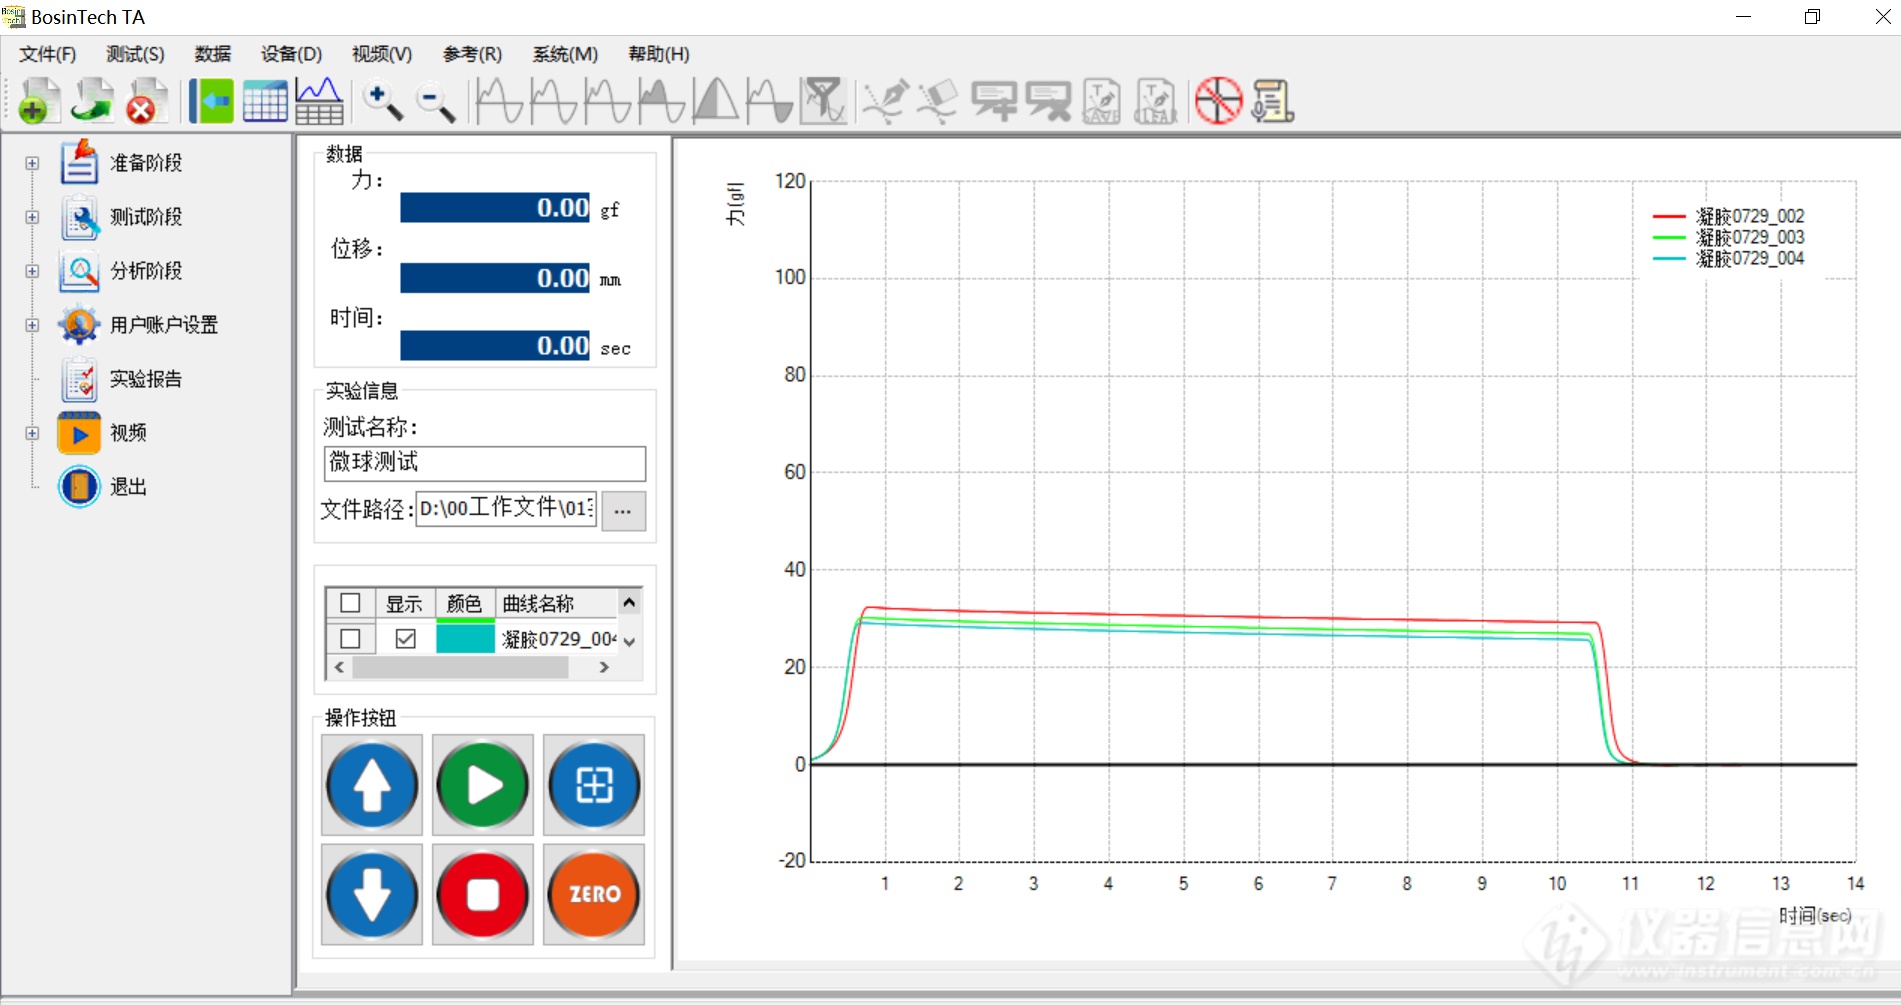The image size is (1901, 1005).
Task: Click the 凝胶0729_002 legend entry
Action: [x=1729, y=216]
